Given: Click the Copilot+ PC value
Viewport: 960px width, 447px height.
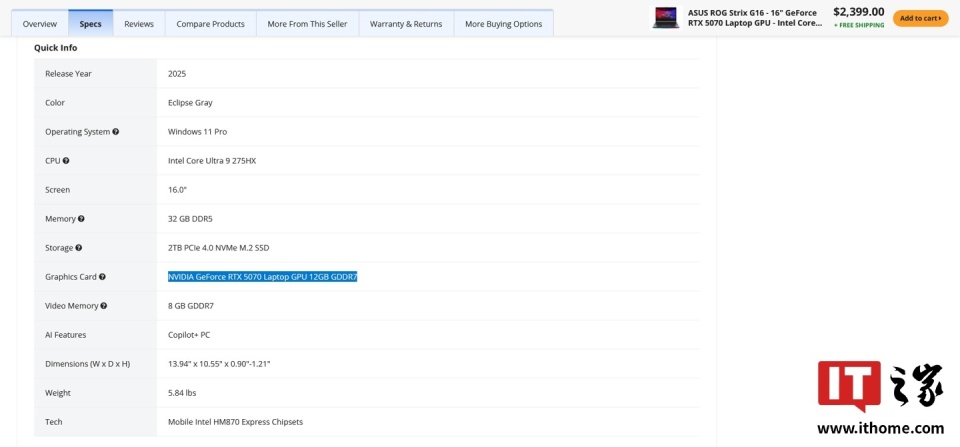Looking at the screenshot, I should pos(189,335).
